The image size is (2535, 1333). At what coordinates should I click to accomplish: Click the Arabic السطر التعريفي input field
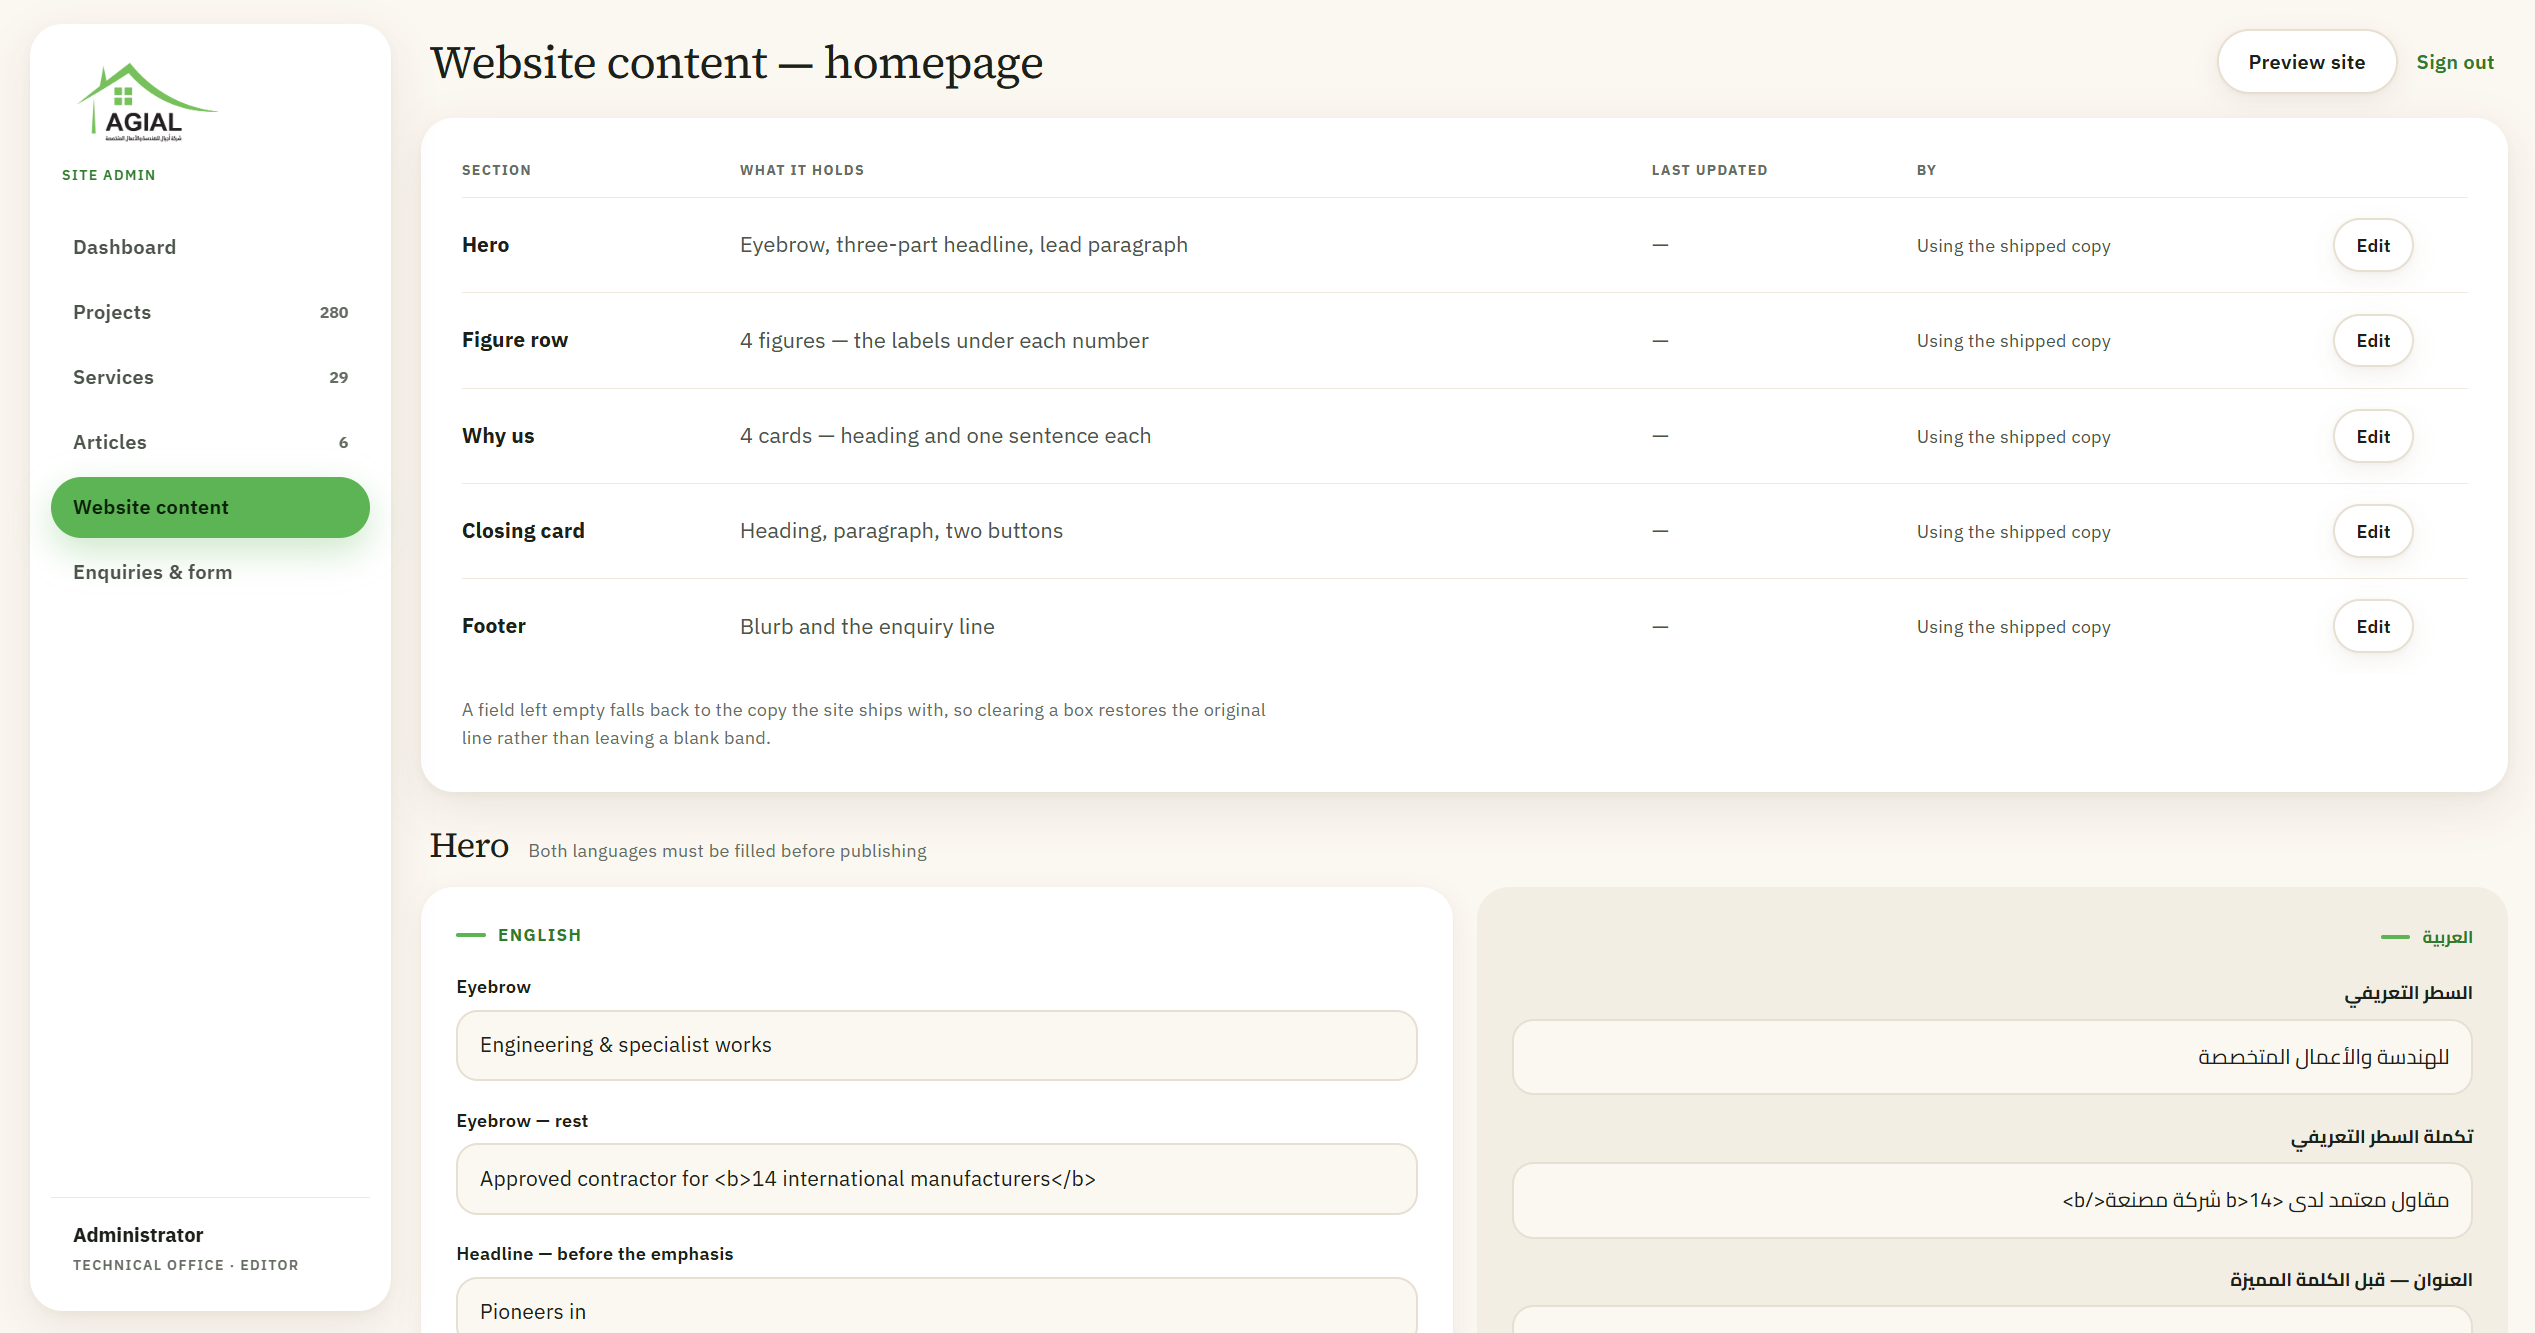pos(1992,1057)
